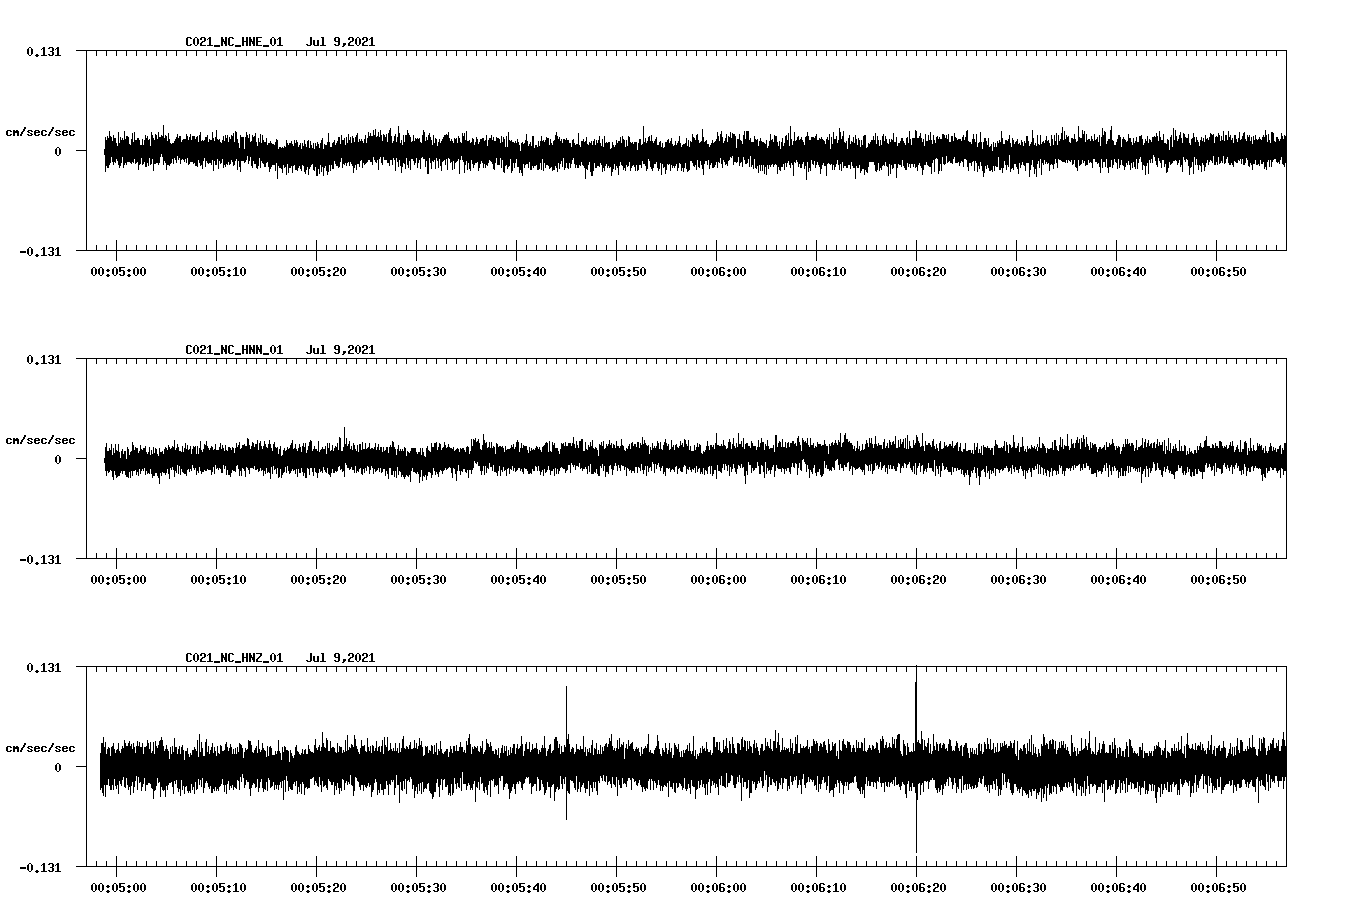
Task: Click the 00:05:30 time label on the HNZ axis
Action: pyautogui.click(x=419, y=887)
